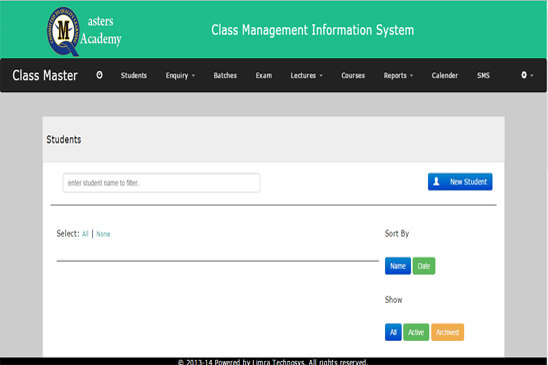548x365 pixels.
Task: Open the Batches page
Action: tap(225, 76)
